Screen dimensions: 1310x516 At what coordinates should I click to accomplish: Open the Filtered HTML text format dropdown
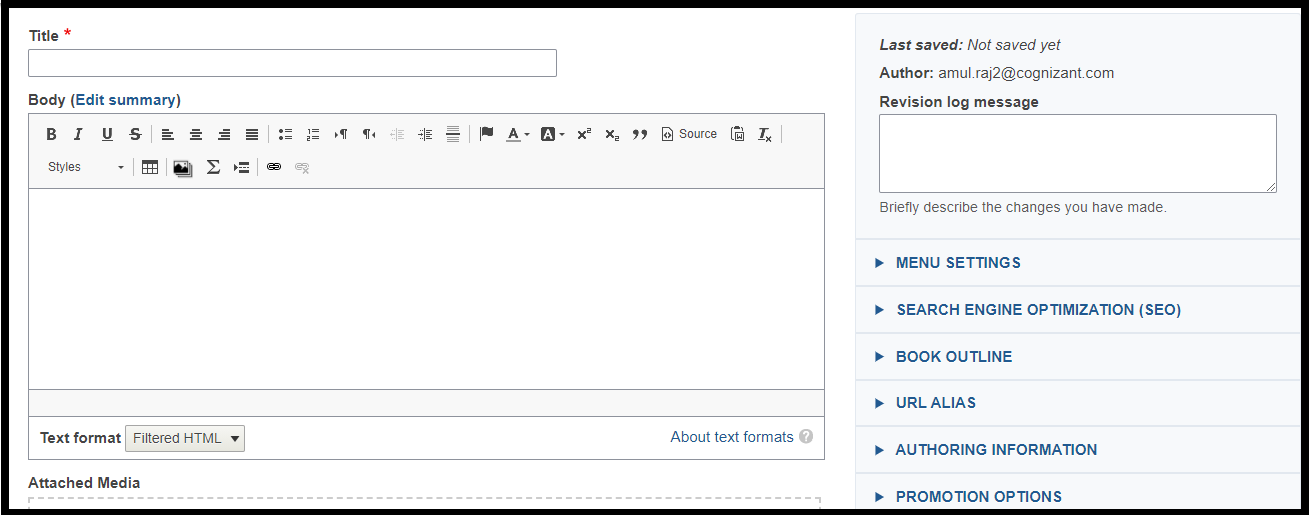pos(185,438)
